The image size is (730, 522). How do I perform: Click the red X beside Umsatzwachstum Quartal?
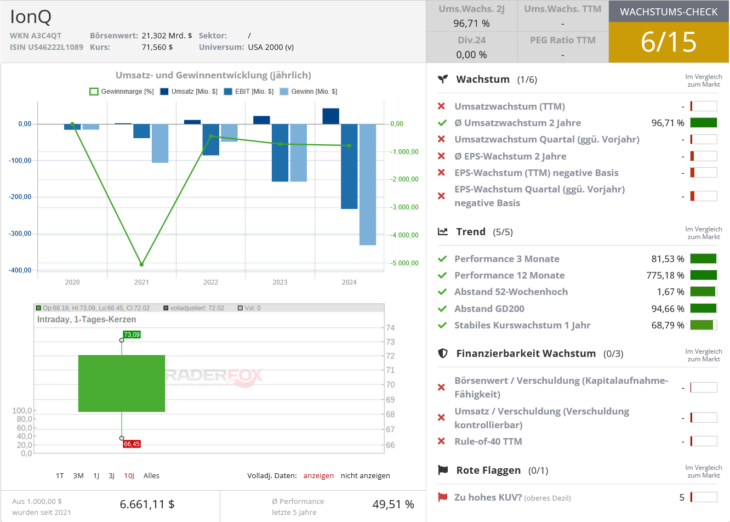click(441, 139)
